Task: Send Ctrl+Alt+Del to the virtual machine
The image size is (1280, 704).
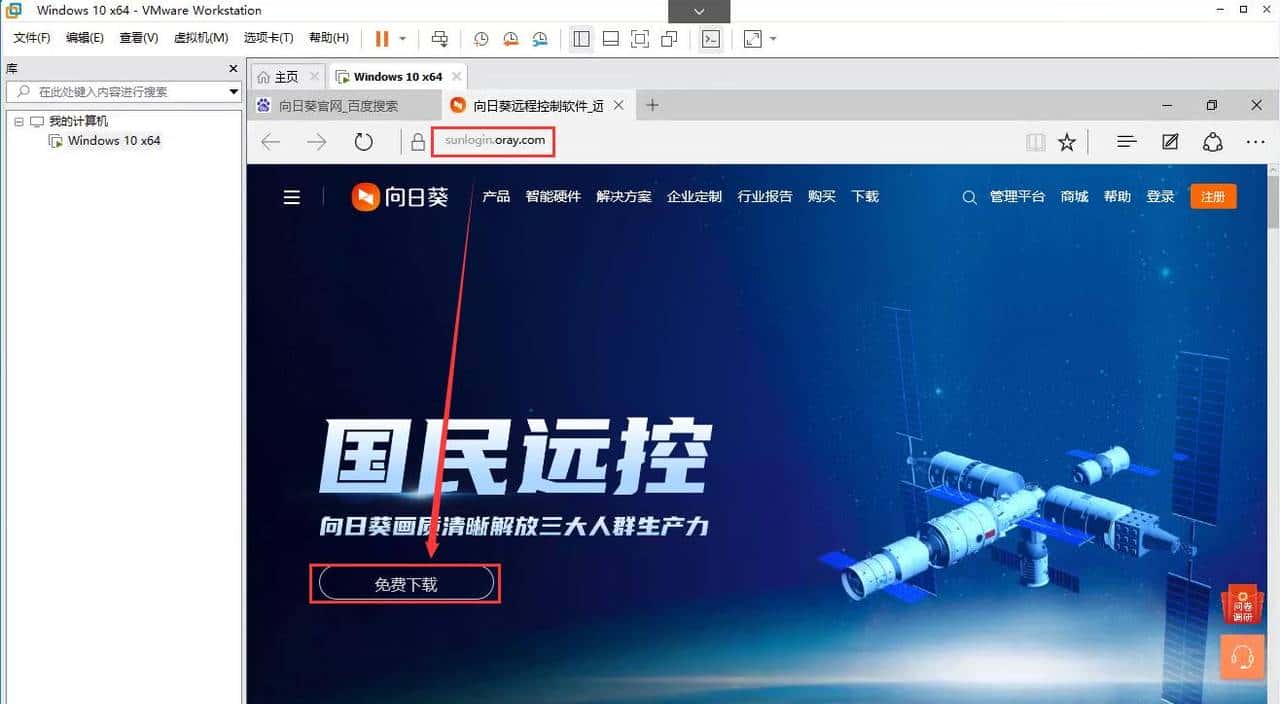Action: 440,38
